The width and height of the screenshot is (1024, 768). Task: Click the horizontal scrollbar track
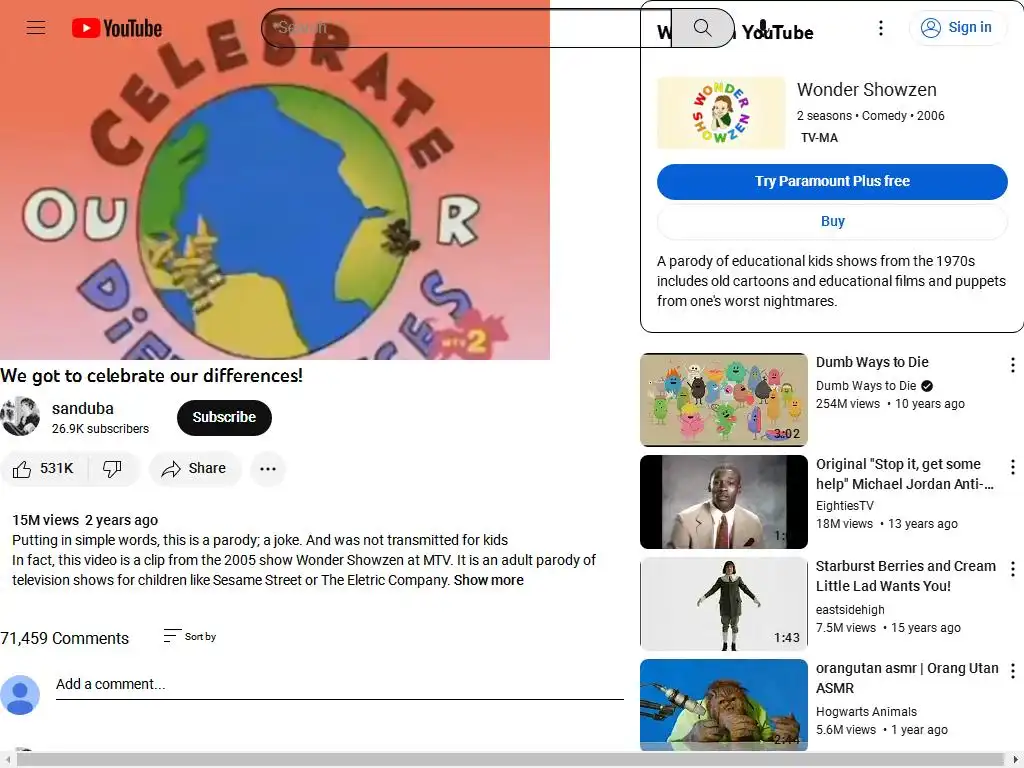click(509, 760)
